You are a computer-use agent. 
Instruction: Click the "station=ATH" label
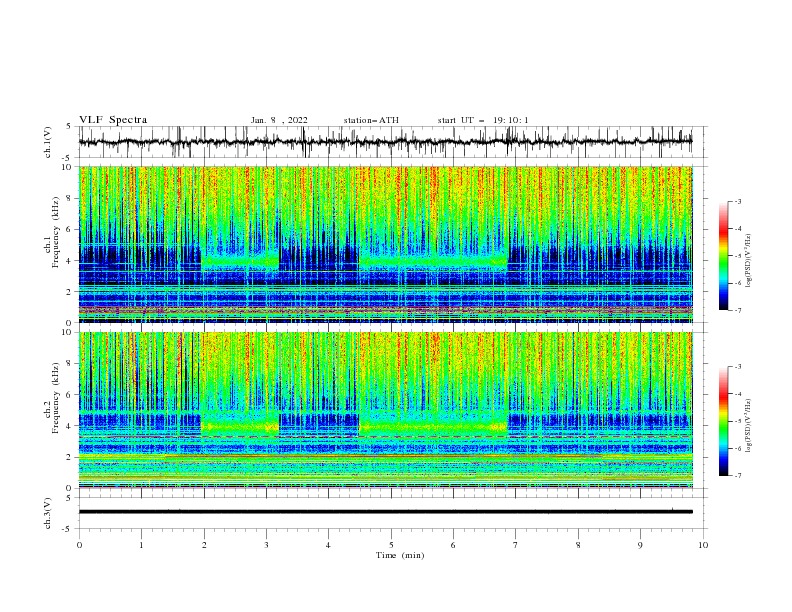[x=371, y=120]
